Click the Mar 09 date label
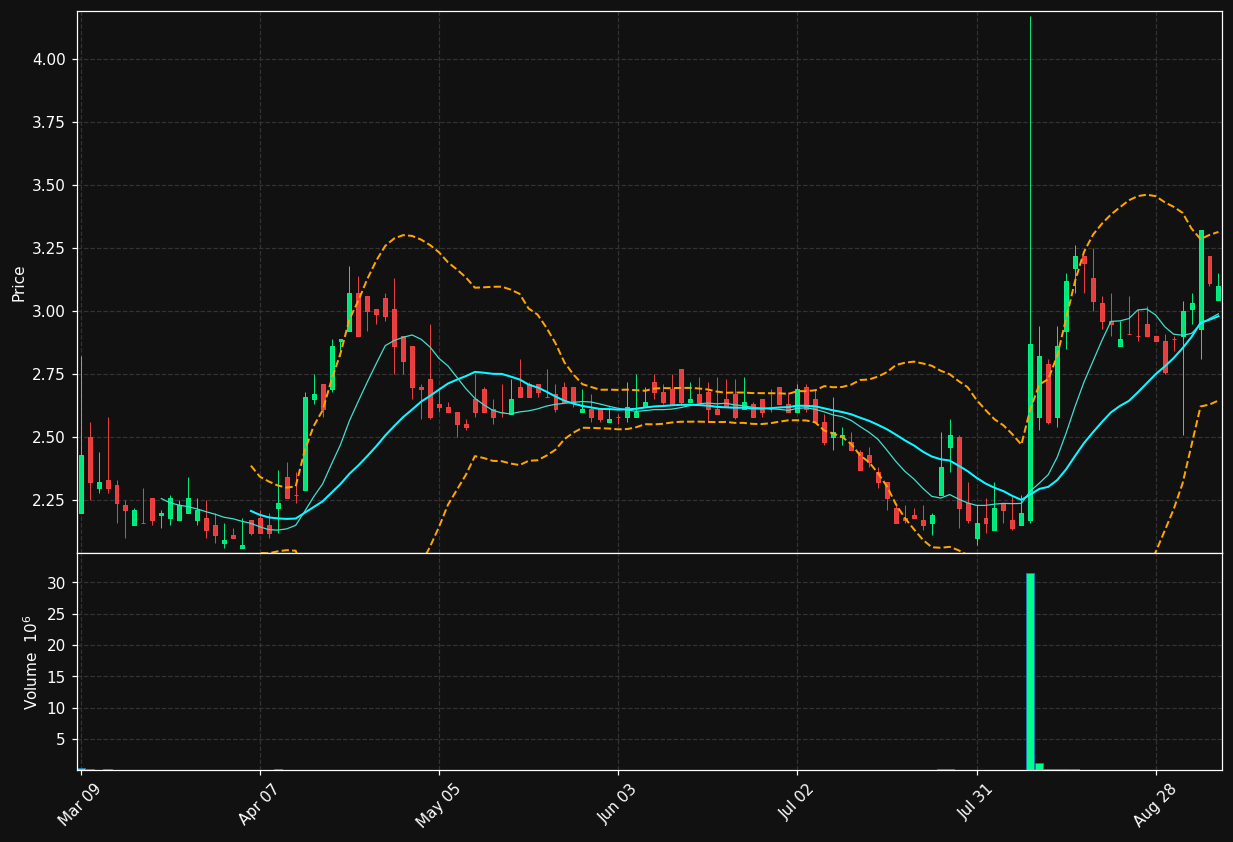 tap(79, 804)
